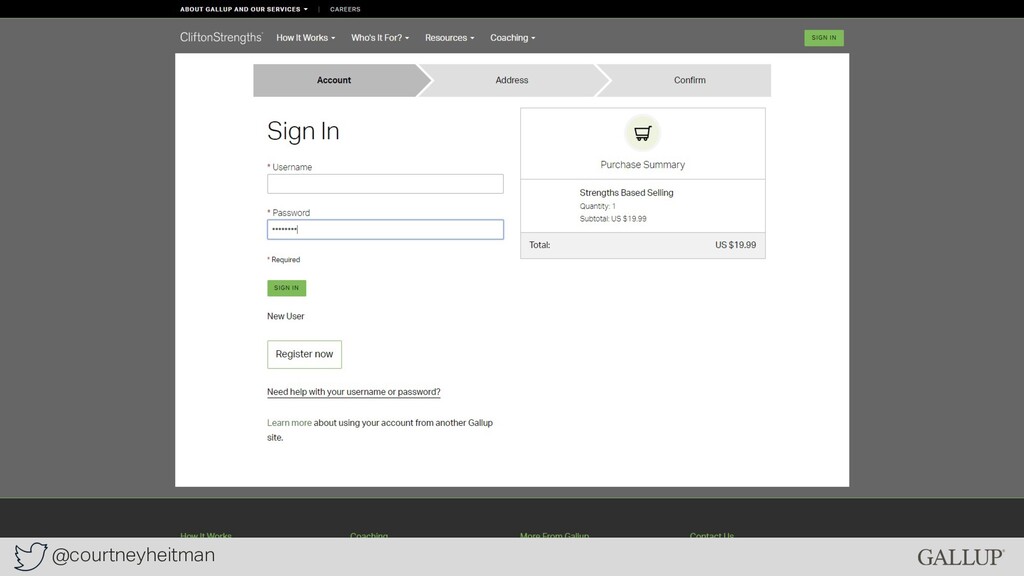Click the shopping cart icon in Purchase Summary
The image size is (1024, 576).
643,133
